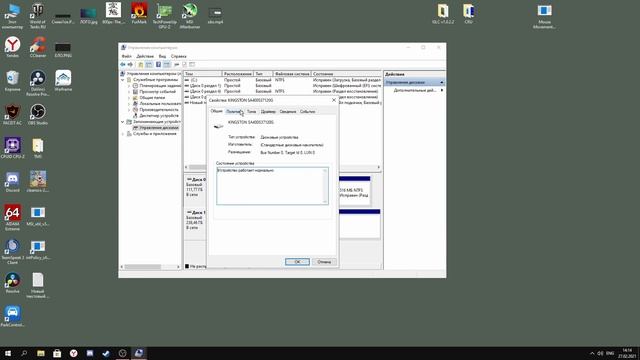Open Discord desktop shortcut
The image size is (640, 360).
[12, 182]
